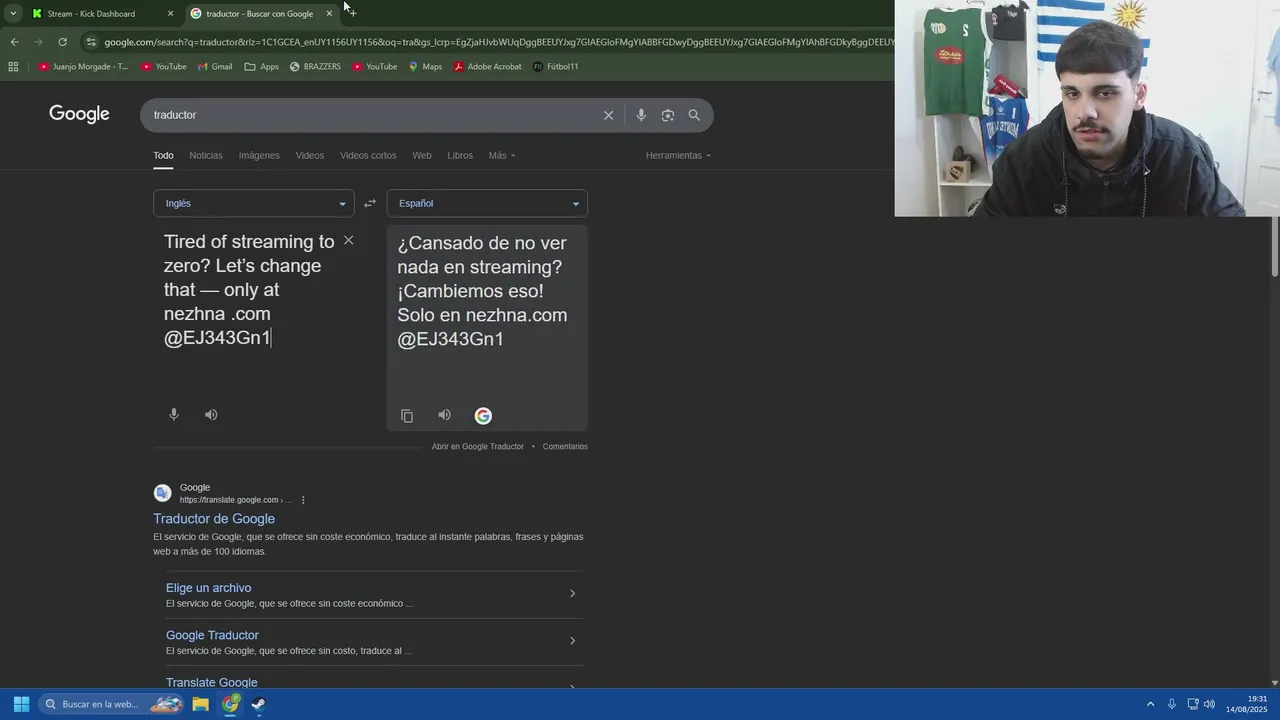Open the bookmarks apps grid
1280x720 pixels.
[13, 67]
